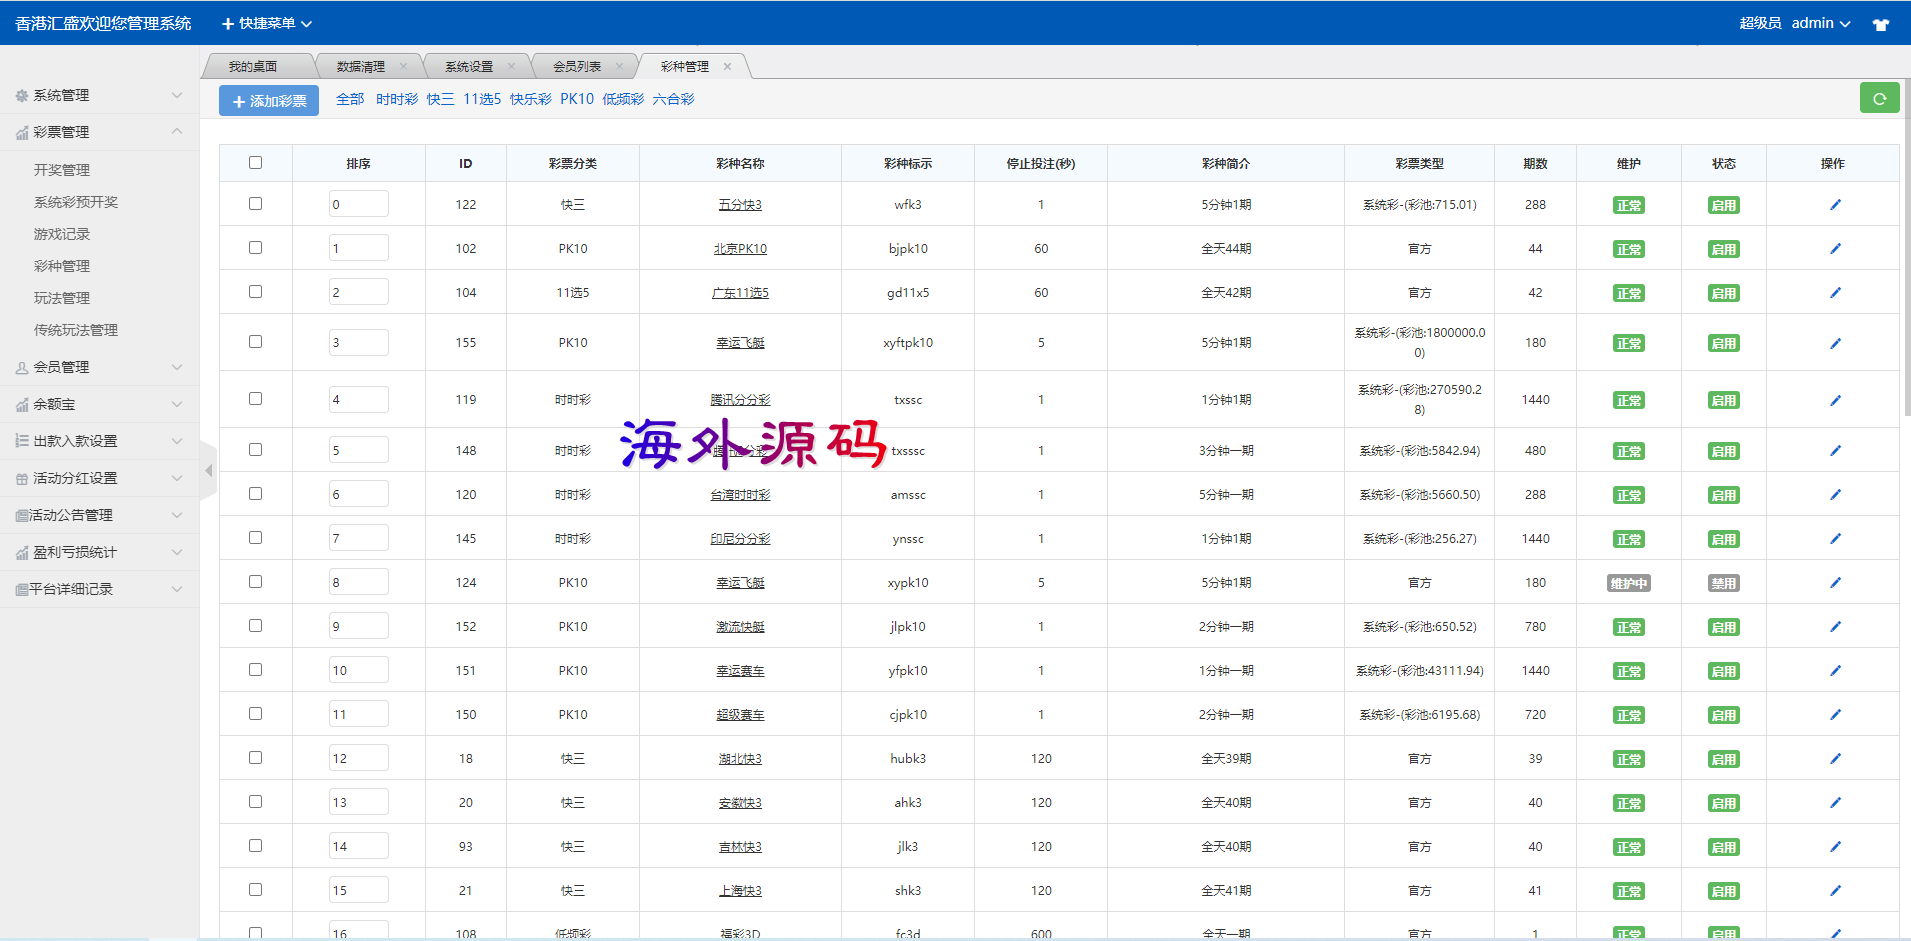The height and width of the screenshot is (941, 1911).
Task: Expand 活动分红设置 sidebar section
Action: (99, 478)
